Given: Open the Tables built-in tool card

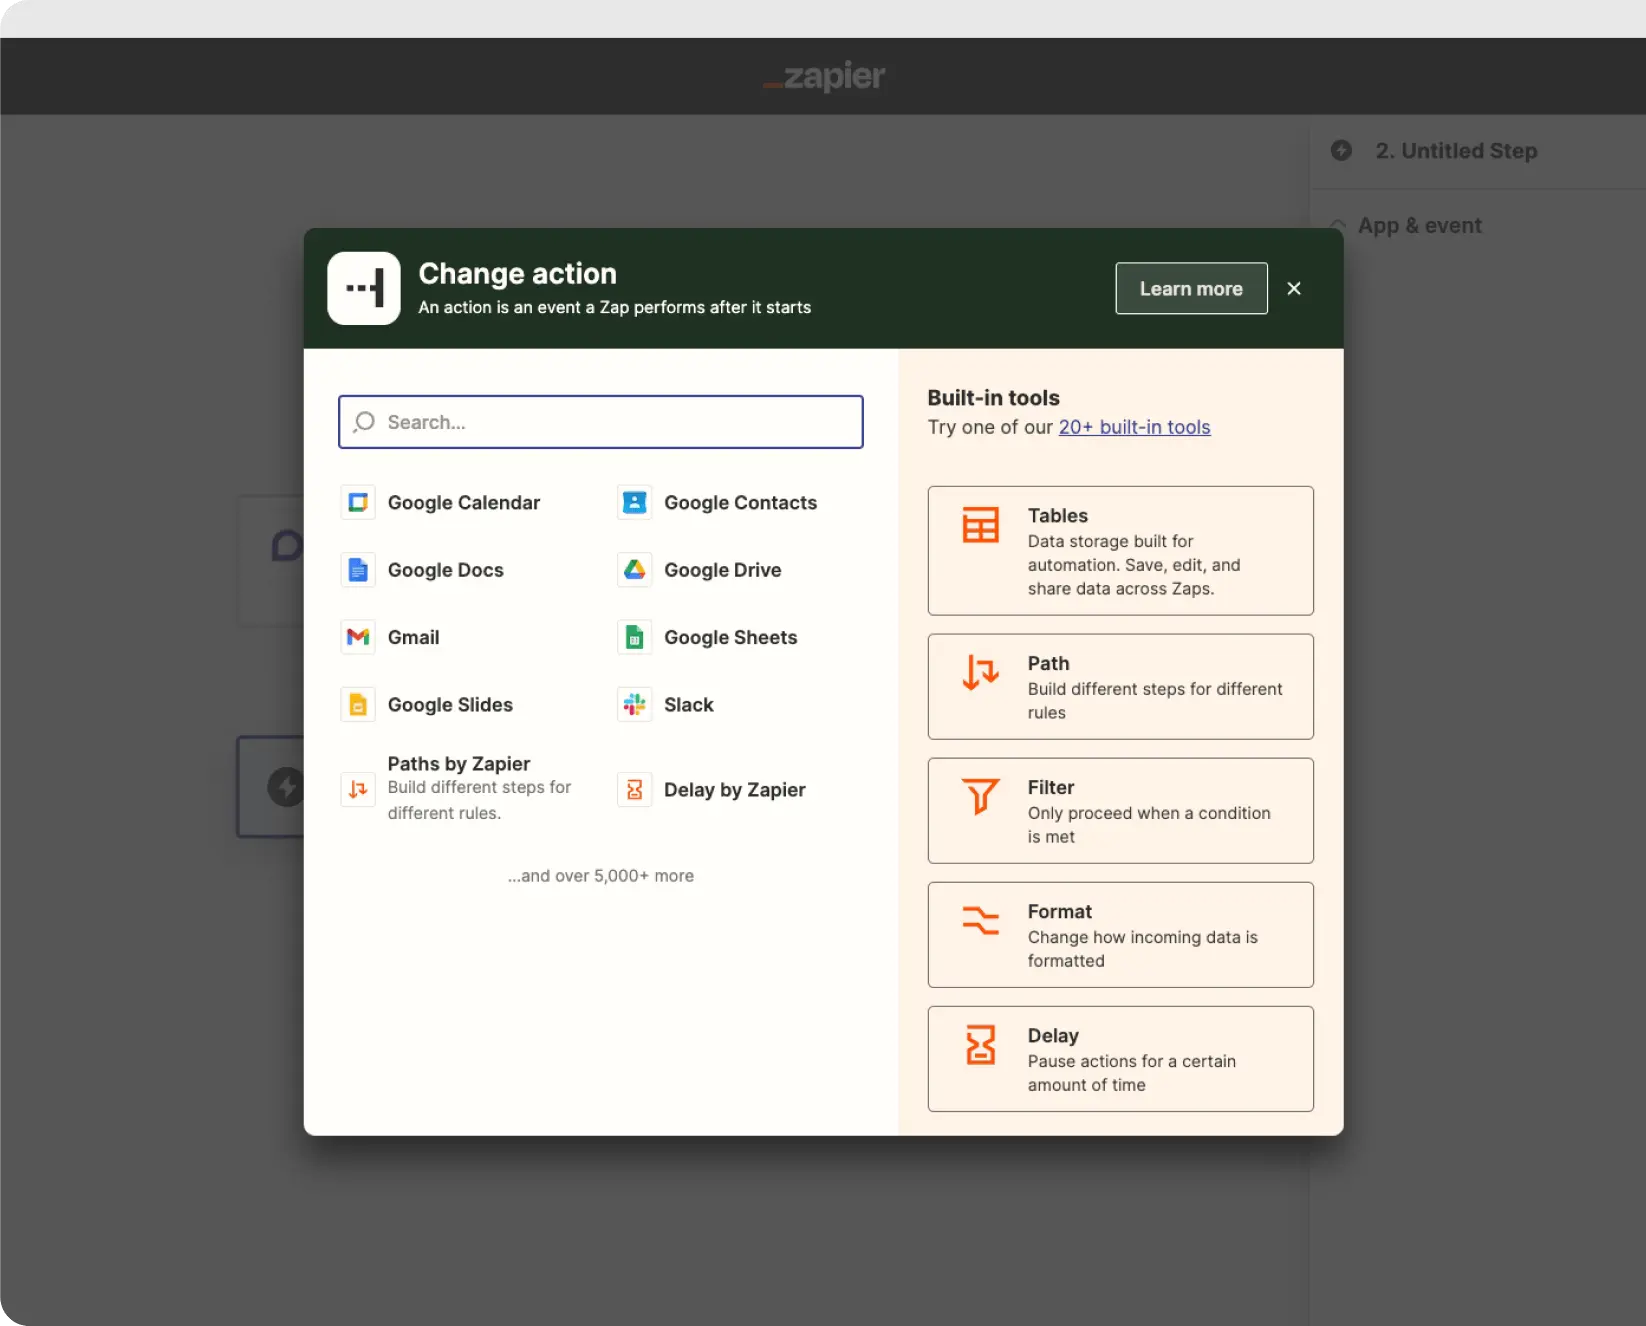Looking at the screenshot, I should tap(1120, 550).
